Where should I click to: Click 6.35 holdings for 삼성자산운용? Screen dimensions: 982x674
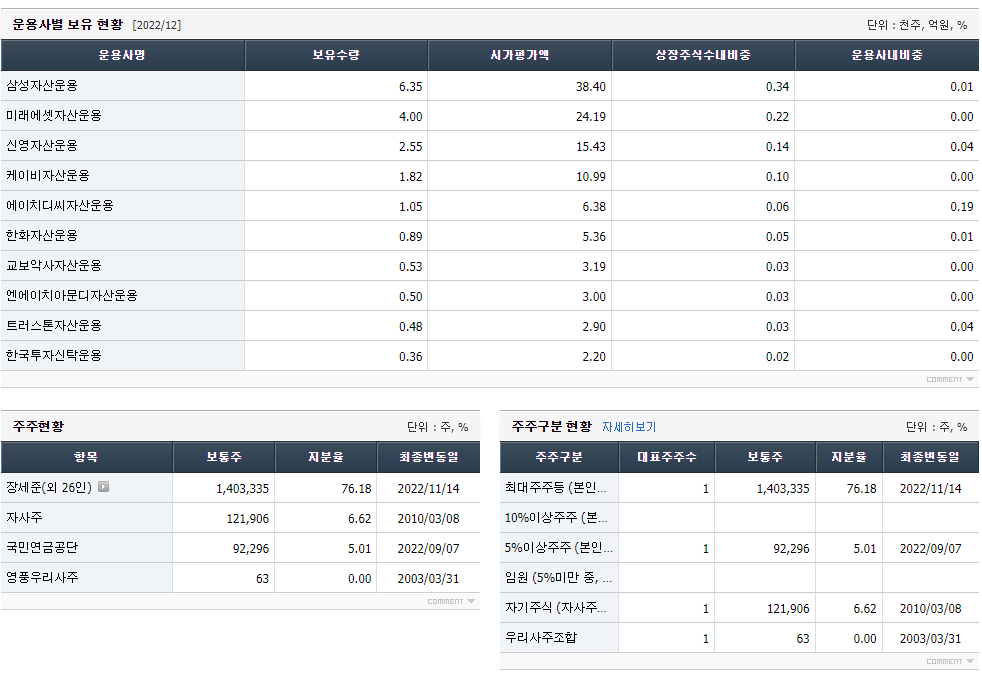coord(410,86)
